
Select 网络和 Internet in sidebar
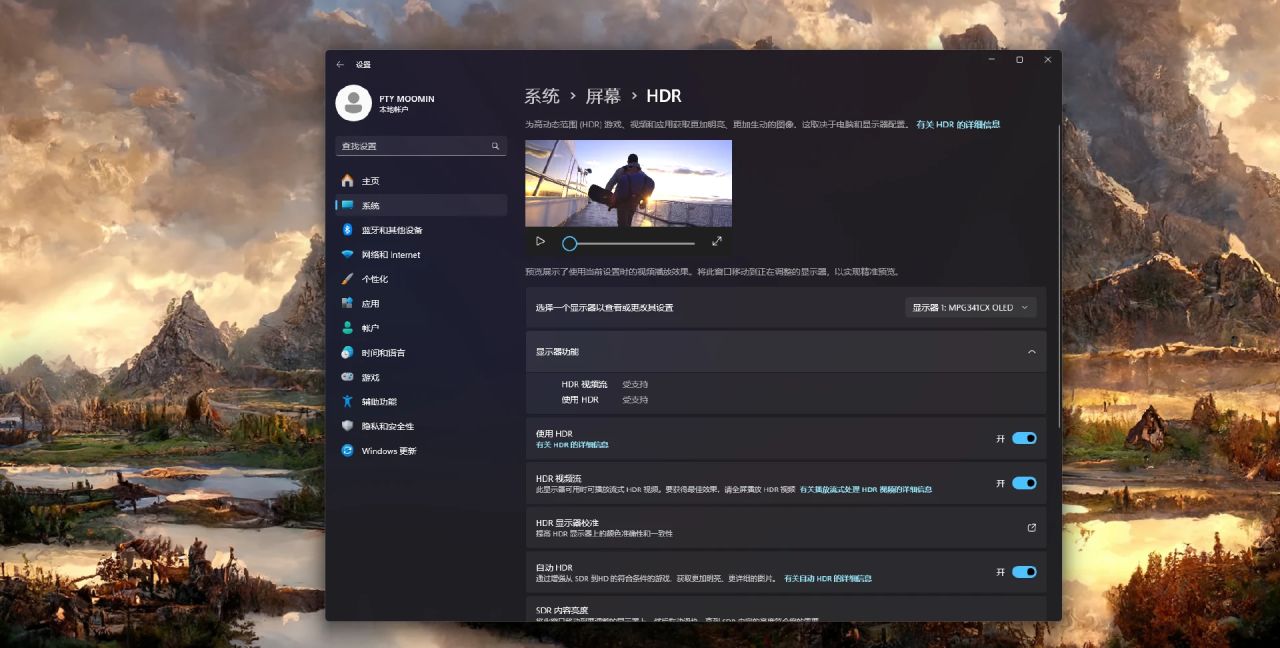pyautogui.click(x=421, y=255)
